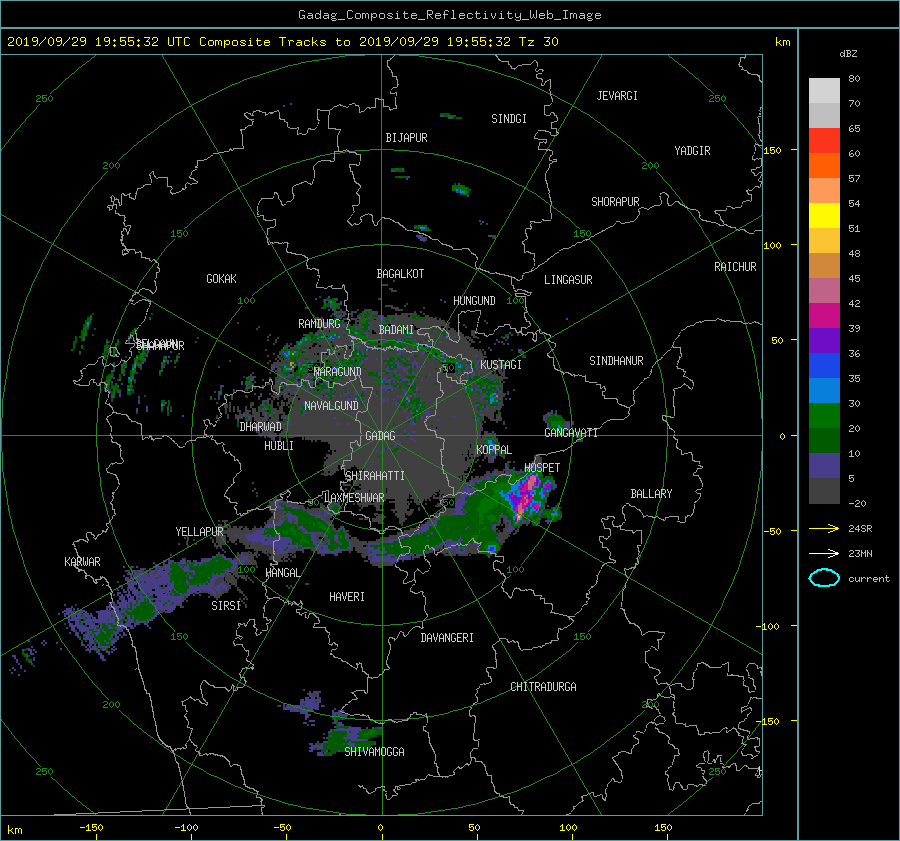Select the 60 dBZ orange swatch
The image size is (900, 841).
point(824,165)
